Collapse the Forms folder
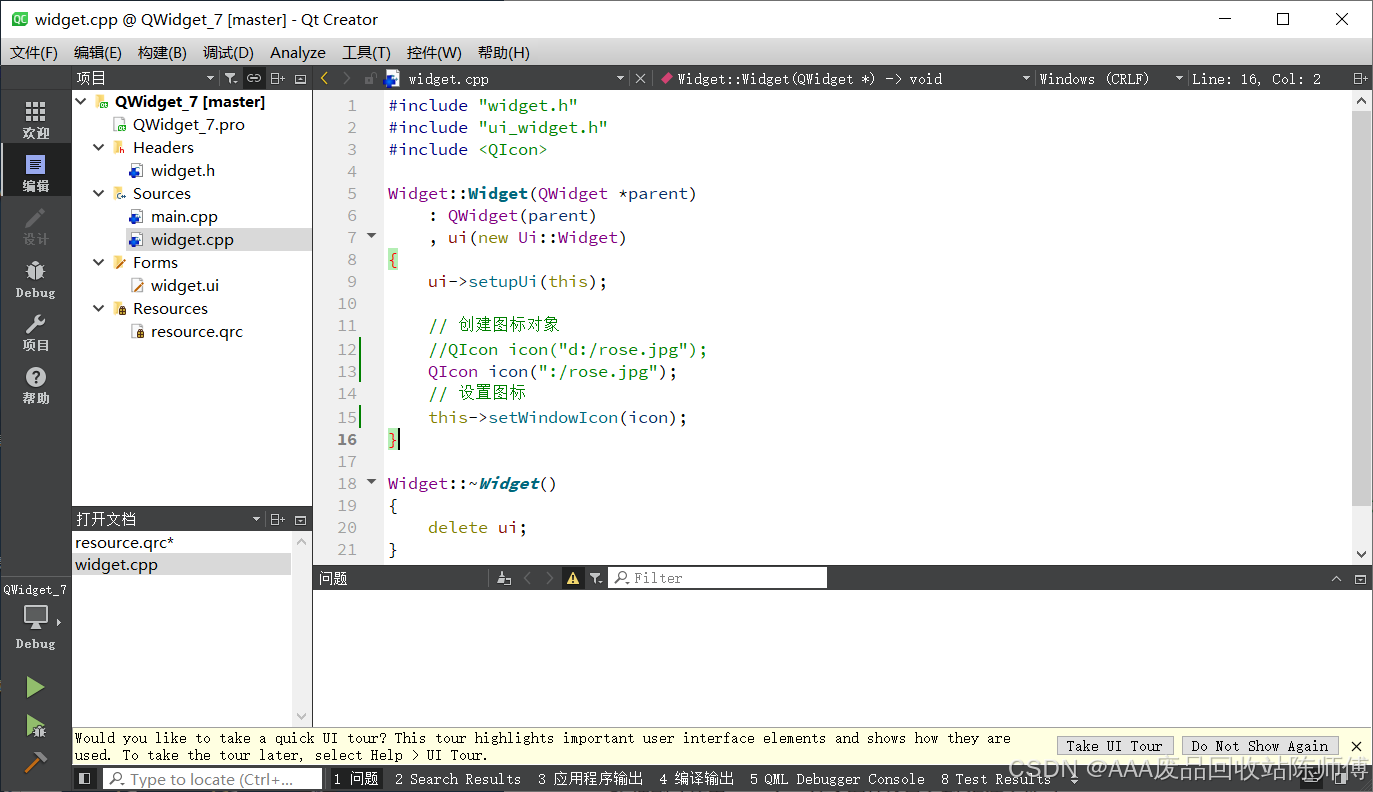This screenshot has height=792, width=1373. [x=98, y=262]
